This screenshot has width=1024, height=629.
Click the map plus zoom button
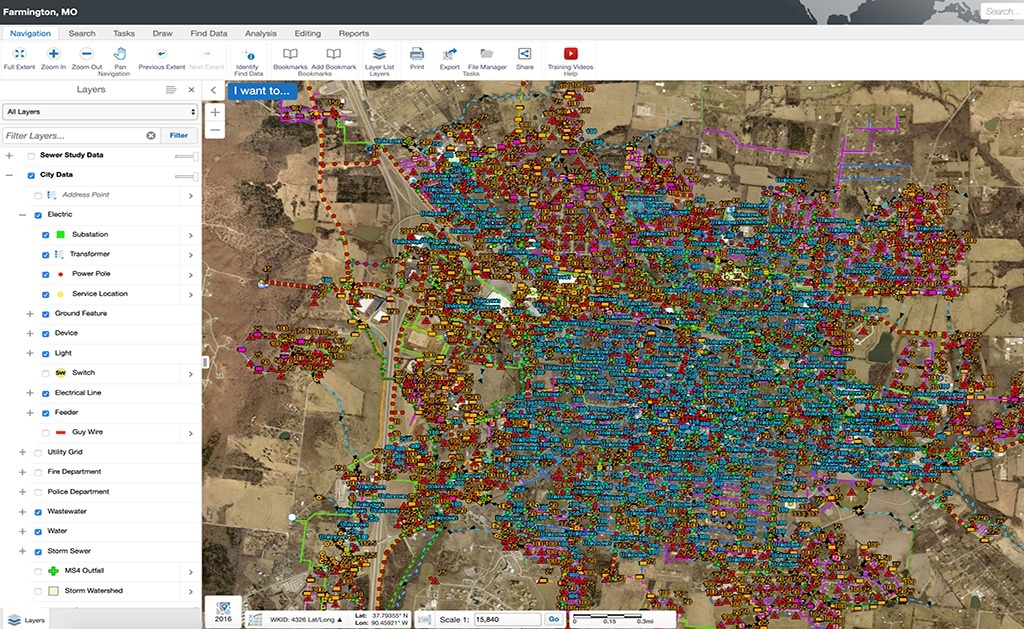coord(215,112)
